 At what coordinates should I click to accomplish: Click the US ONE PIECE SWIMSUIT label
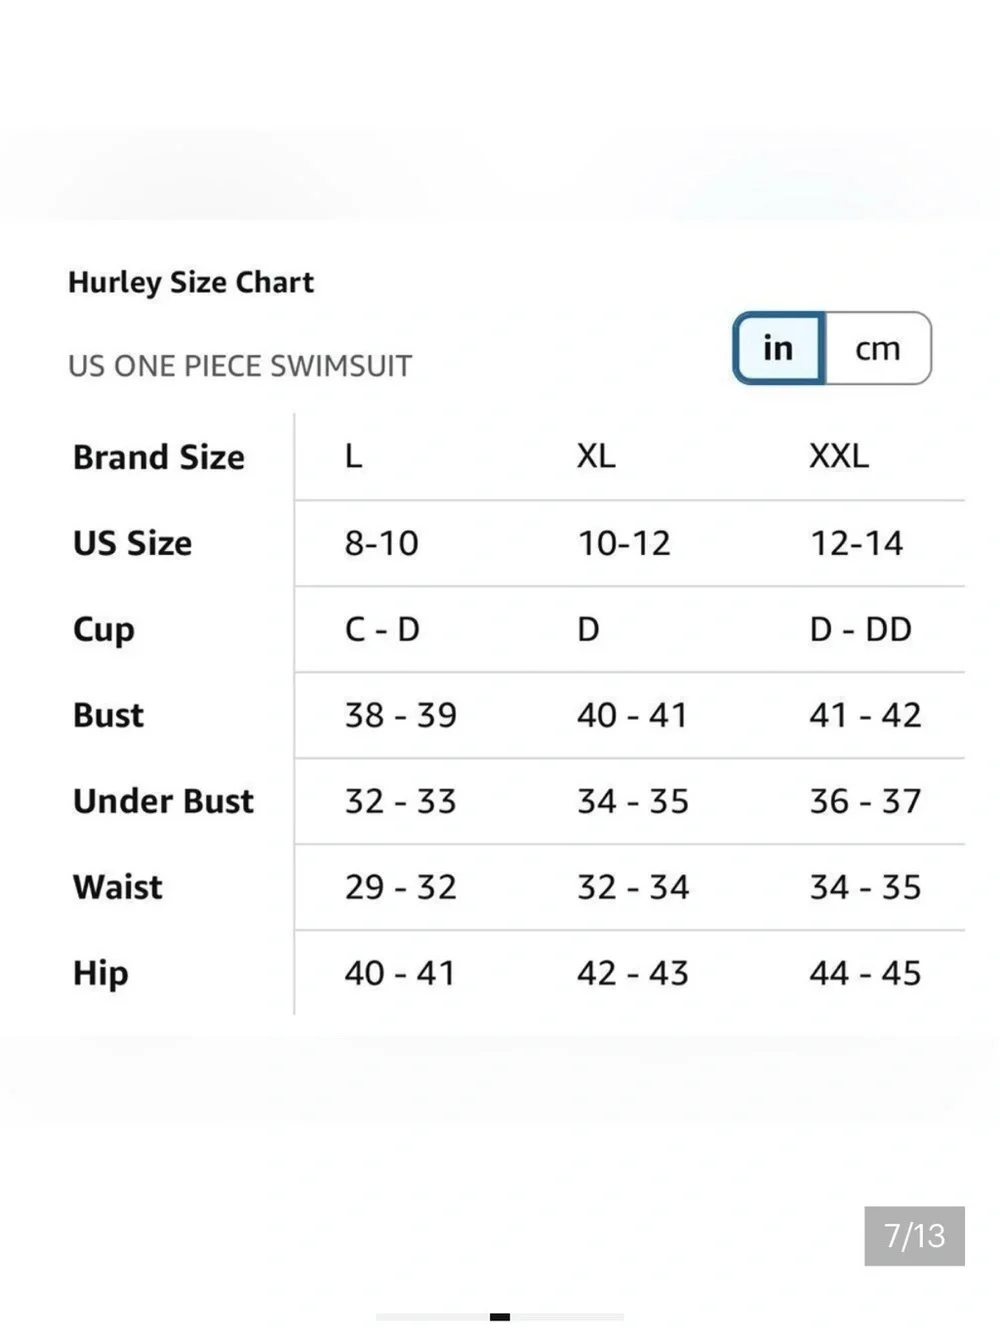pyautogui.click(x=240, y=366)
